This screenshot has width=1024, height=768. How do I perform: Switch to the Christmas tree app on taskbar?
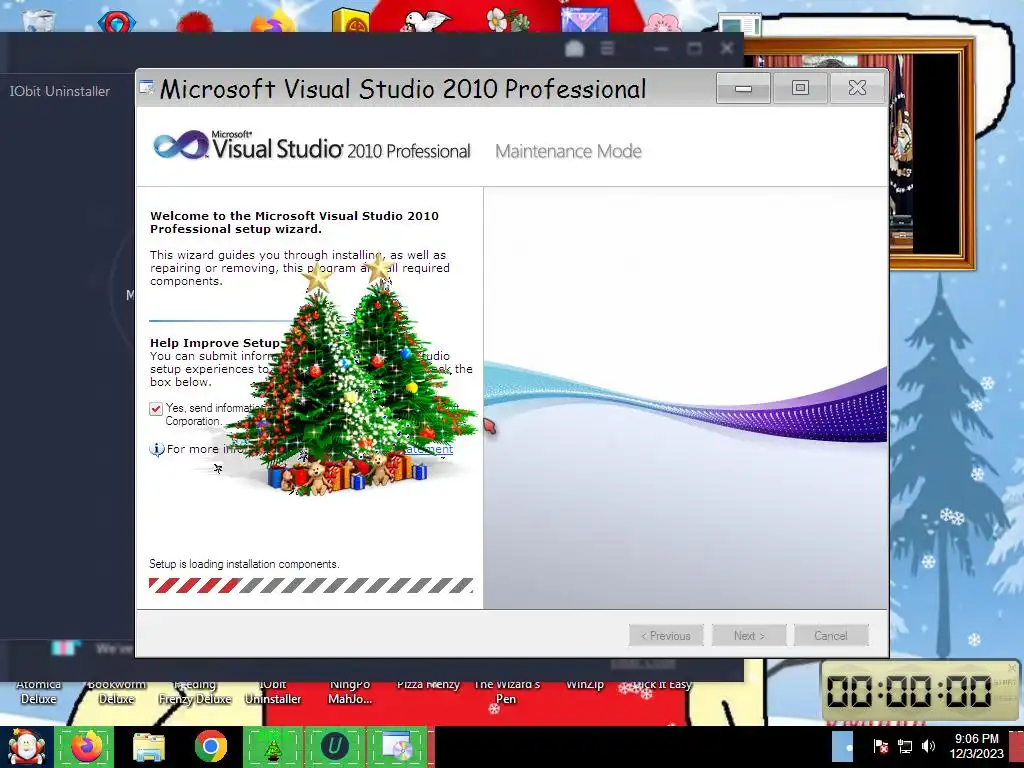pos(272,747)
